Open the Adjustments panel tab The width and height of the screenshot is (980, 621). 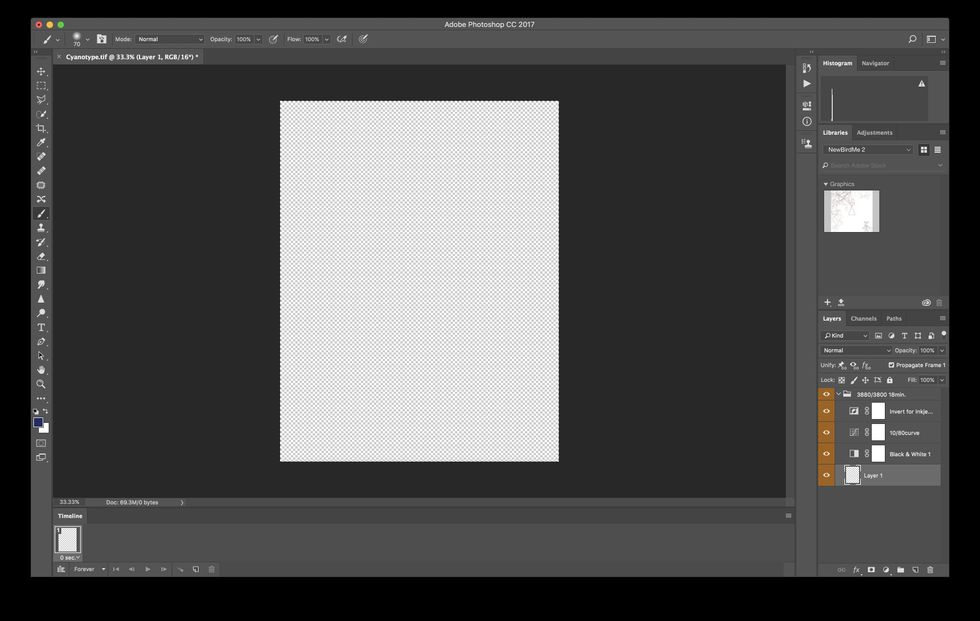(x=874, y=132)
